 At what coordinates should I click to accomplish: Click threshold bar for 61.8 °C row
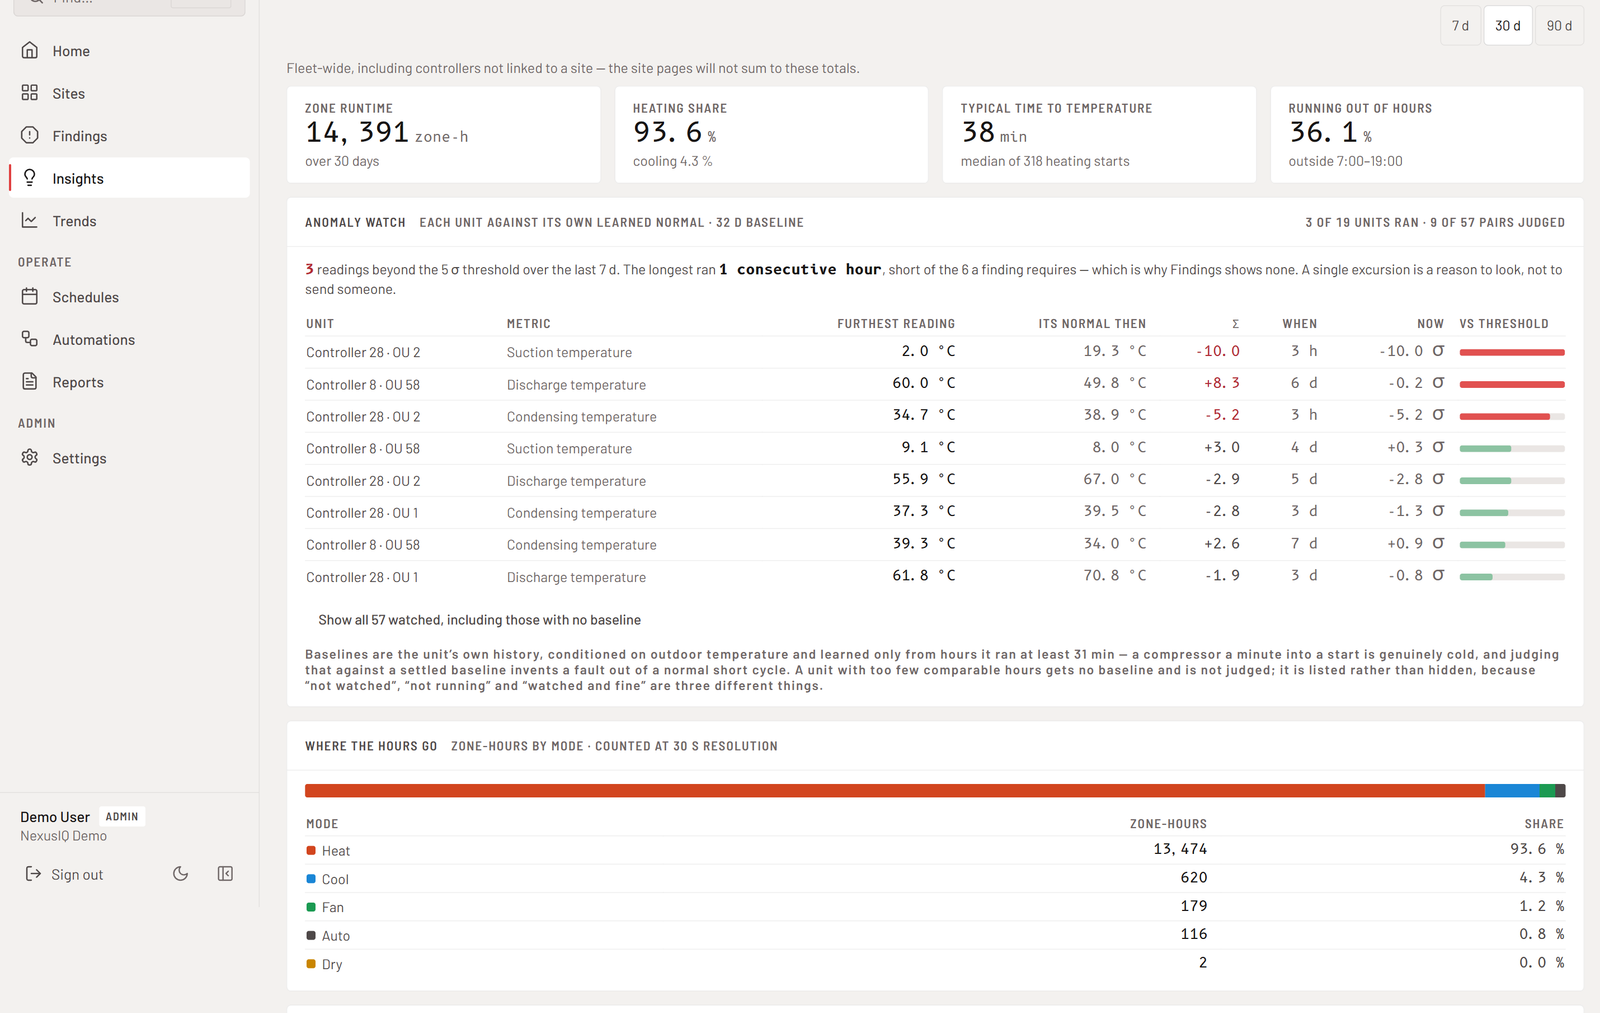1512,577
